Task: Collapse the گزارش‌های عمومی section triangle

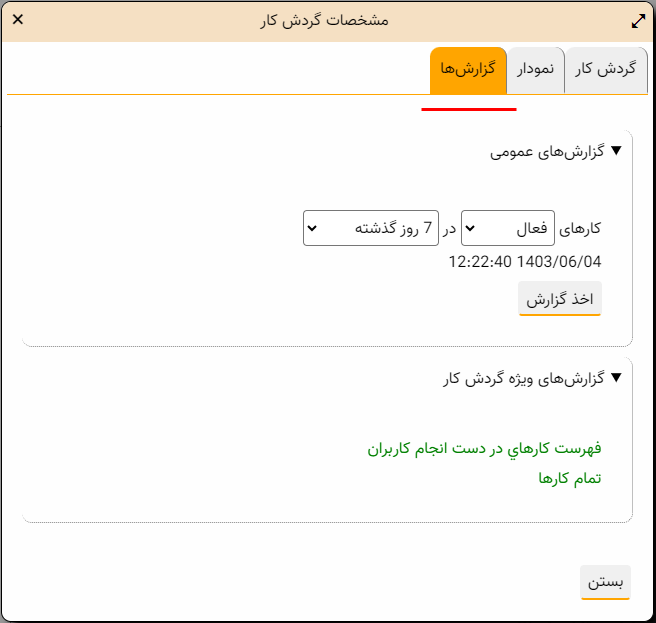Action: 616,152
